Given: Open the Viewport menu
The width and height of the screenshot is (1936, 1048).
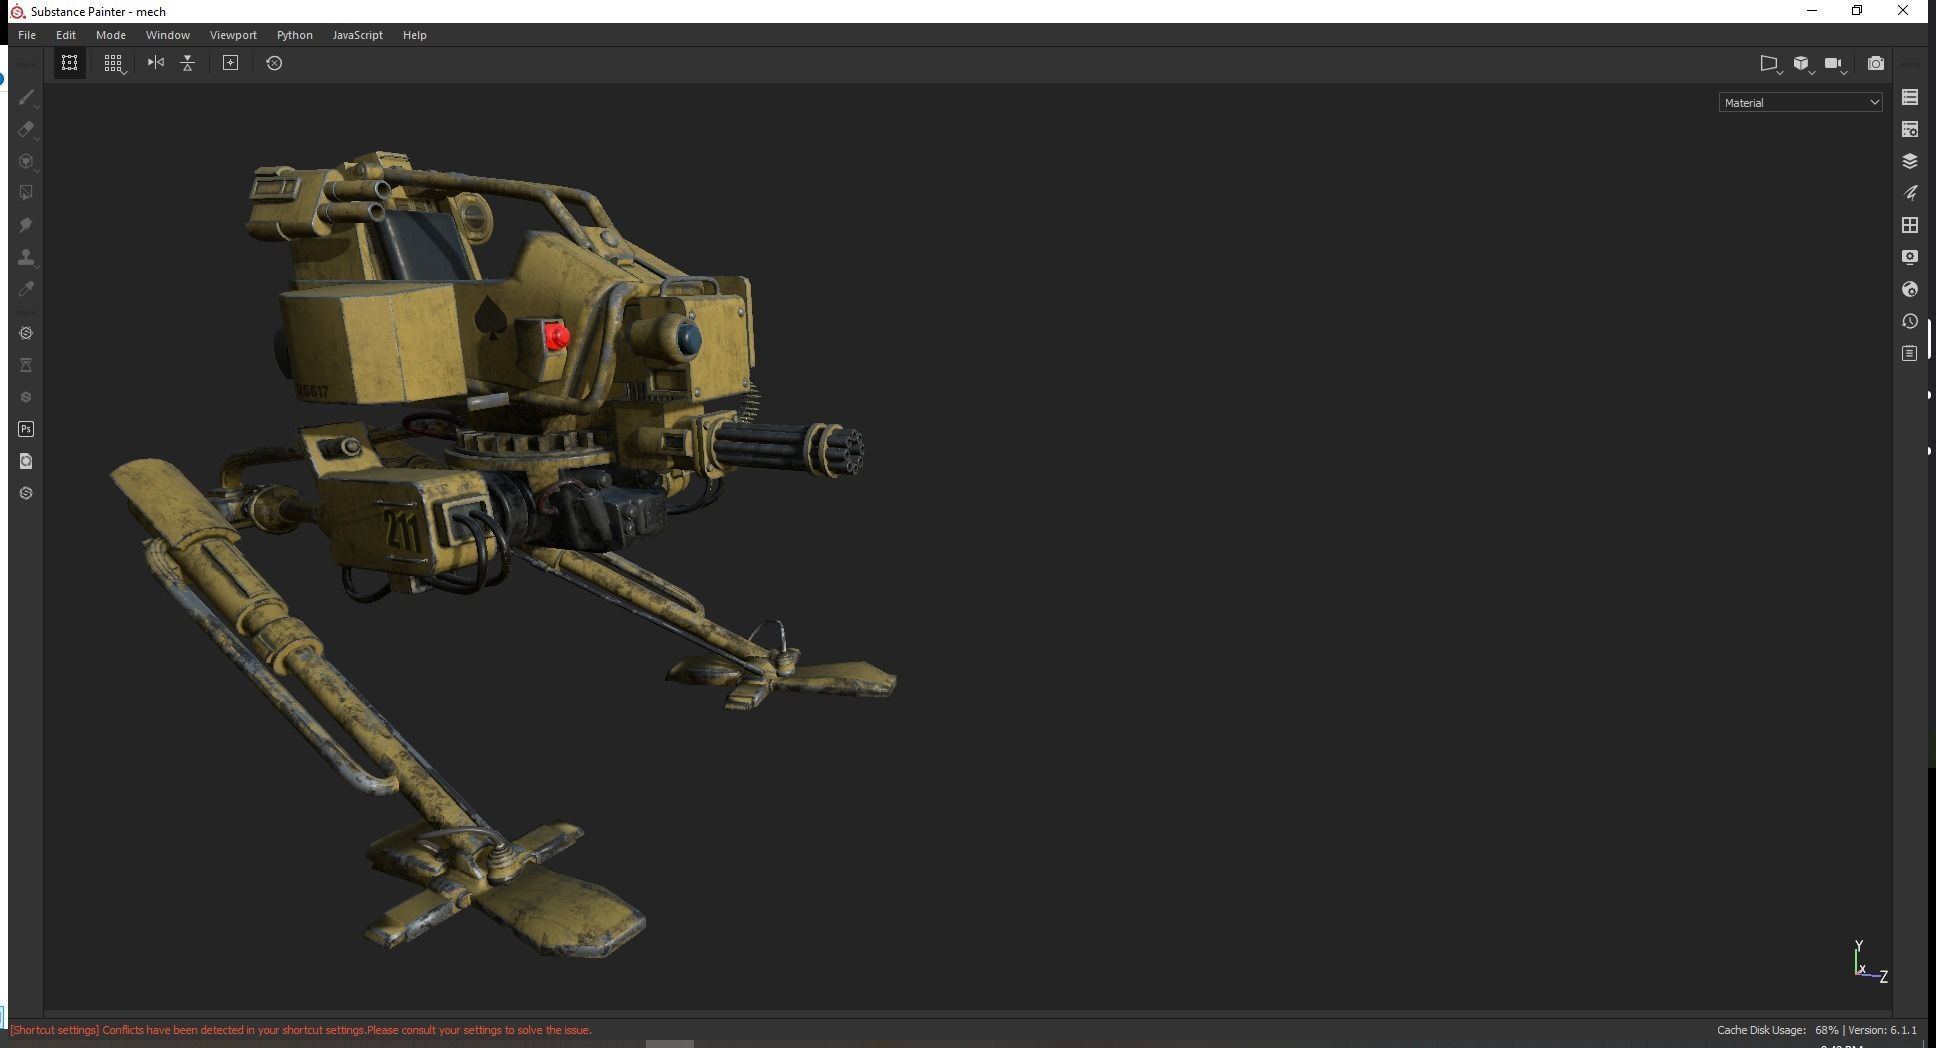Looking at the screenshot, I should (233, 35).
